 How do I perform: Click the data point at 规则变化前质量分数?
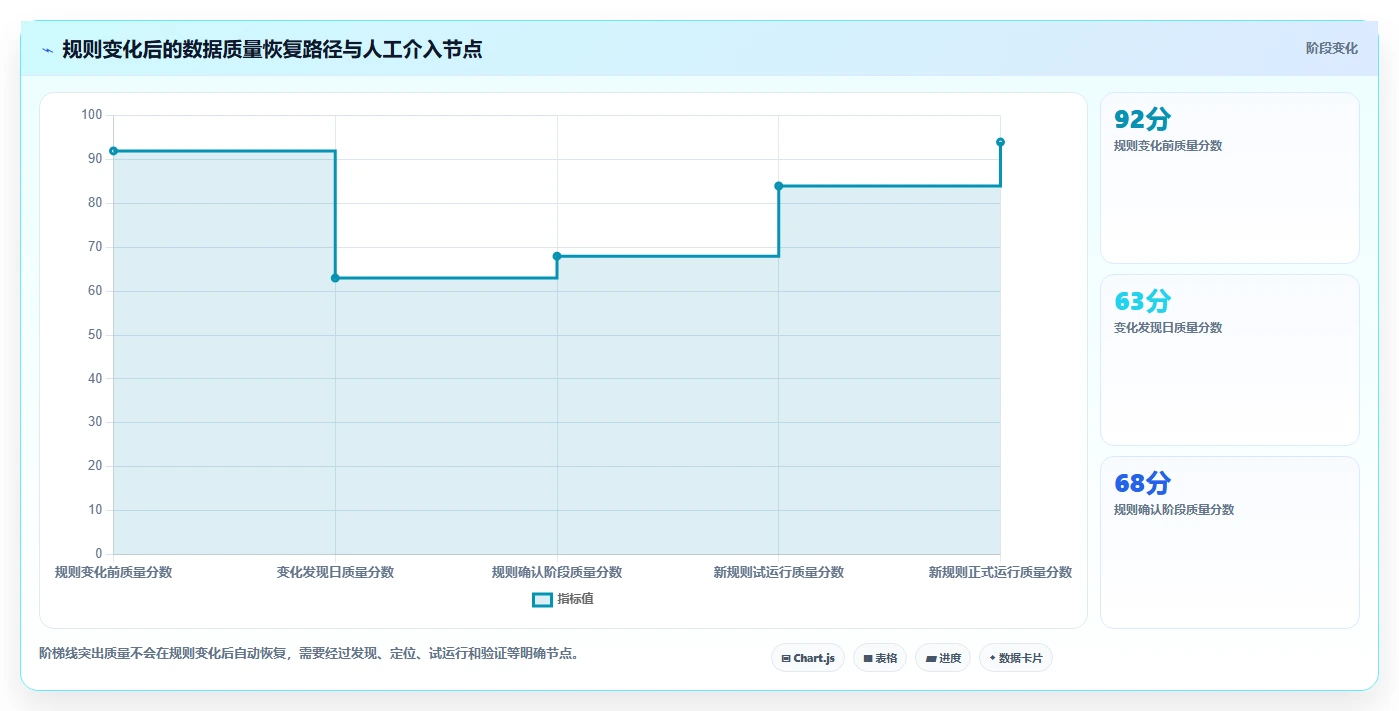pos(113,151)
